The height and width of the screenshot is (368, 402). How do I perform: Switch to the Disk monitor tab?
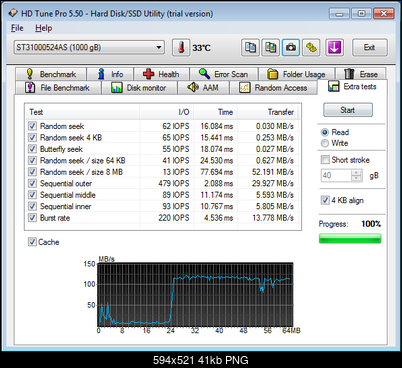(x=139, y=88)
